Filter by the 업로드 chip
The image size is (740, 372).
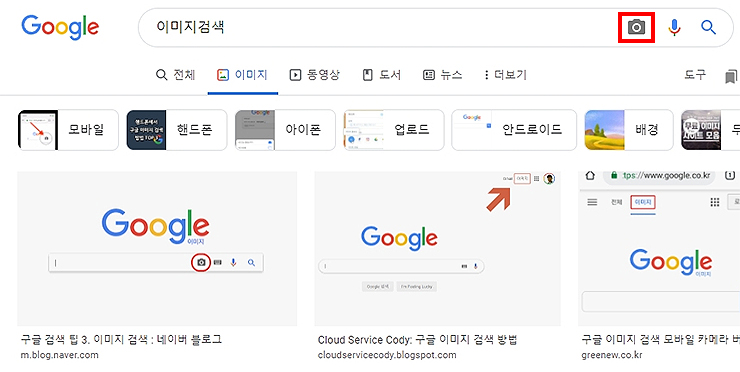[394, 130]
